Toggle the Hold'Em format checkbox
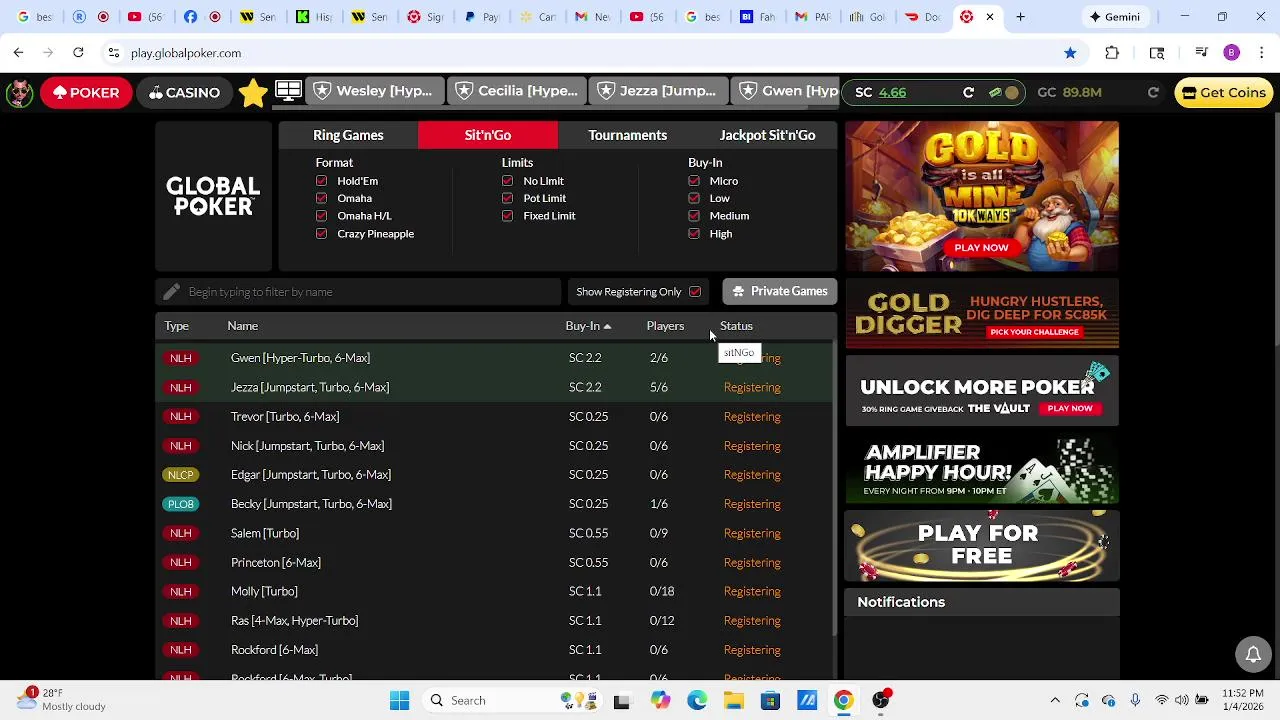The width and height of the screenshot is (1280, 720). (x=321, y=181)
